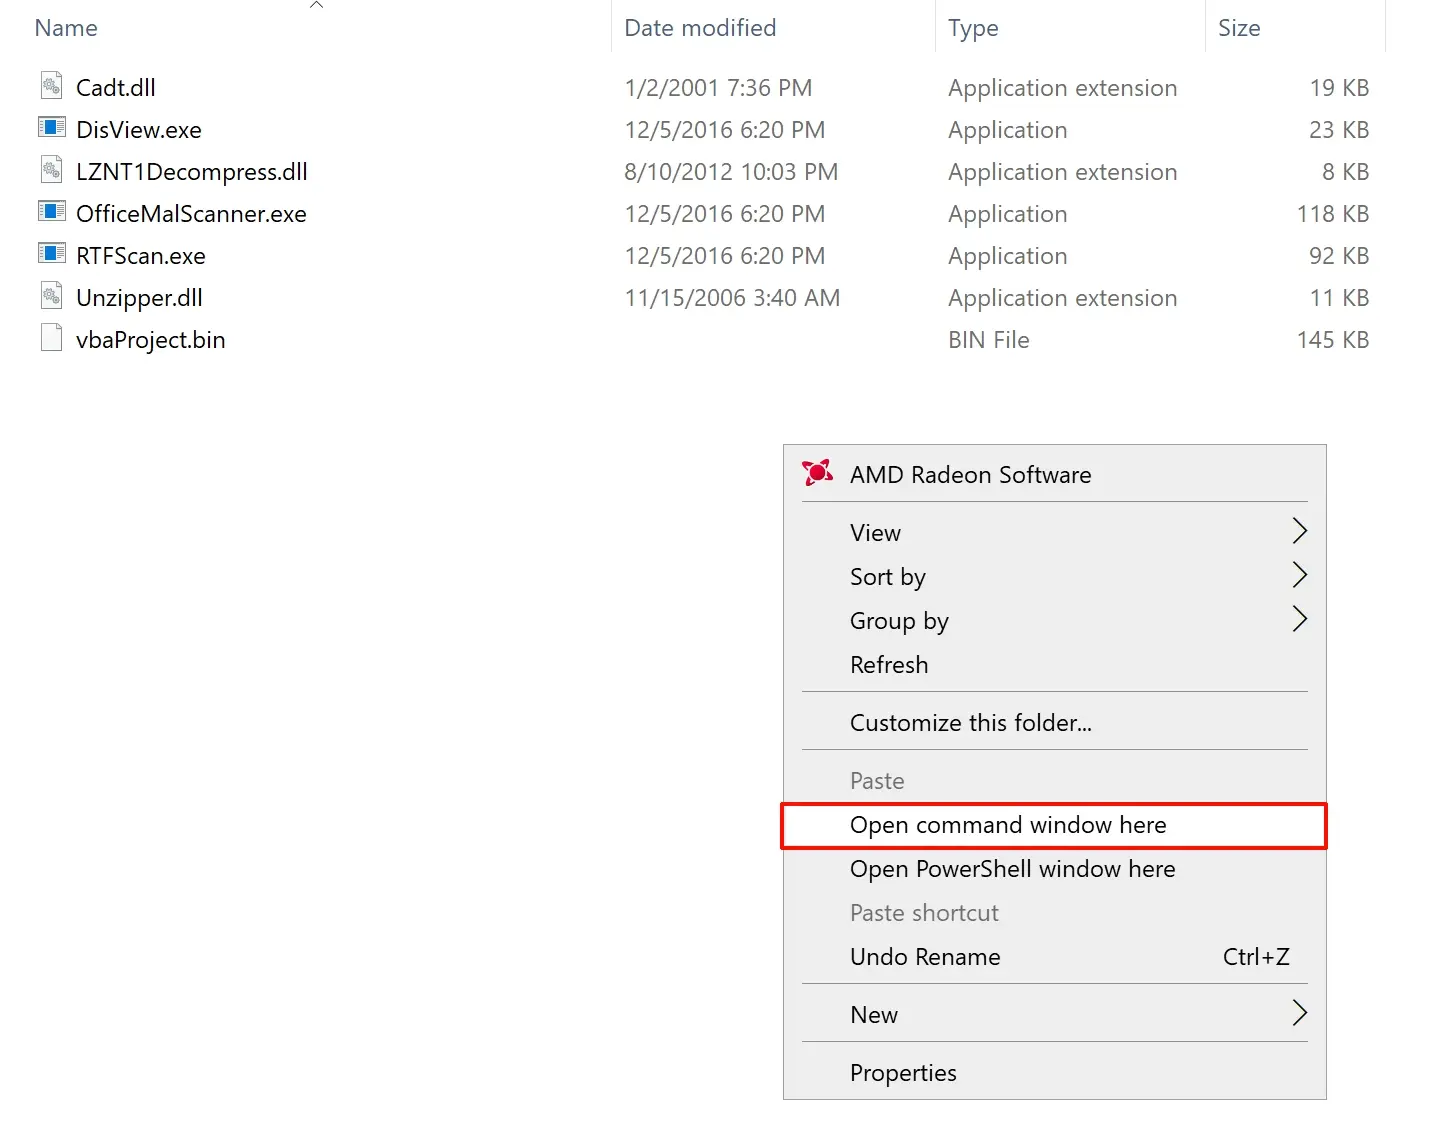This screenshot has width=1431, height=1131.
Task: Open folder Properties from context menu
Action: point(903,1073)
